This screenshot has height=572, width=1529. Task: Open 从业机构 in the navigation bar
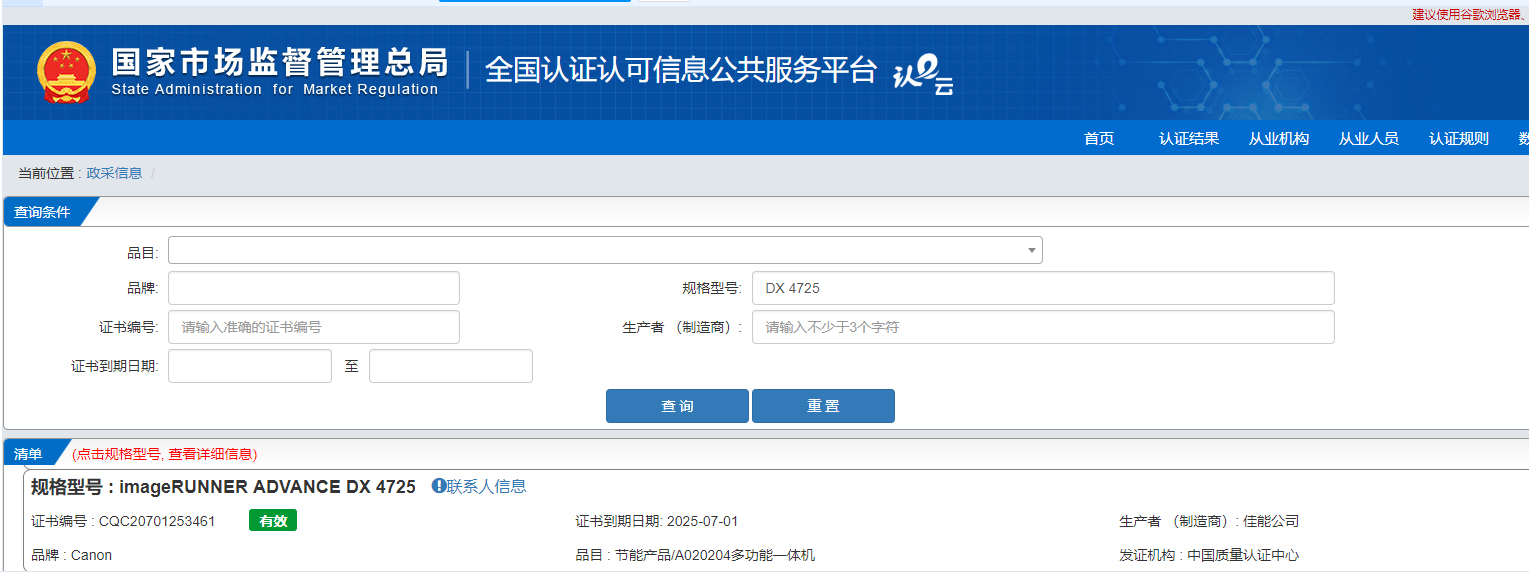click(x=1279, y=139)
